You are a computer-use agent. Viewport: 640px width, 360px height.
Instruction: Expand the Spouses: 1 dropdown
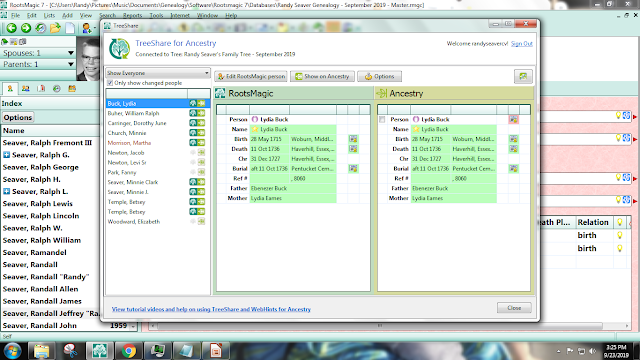[x=71, y=53]
